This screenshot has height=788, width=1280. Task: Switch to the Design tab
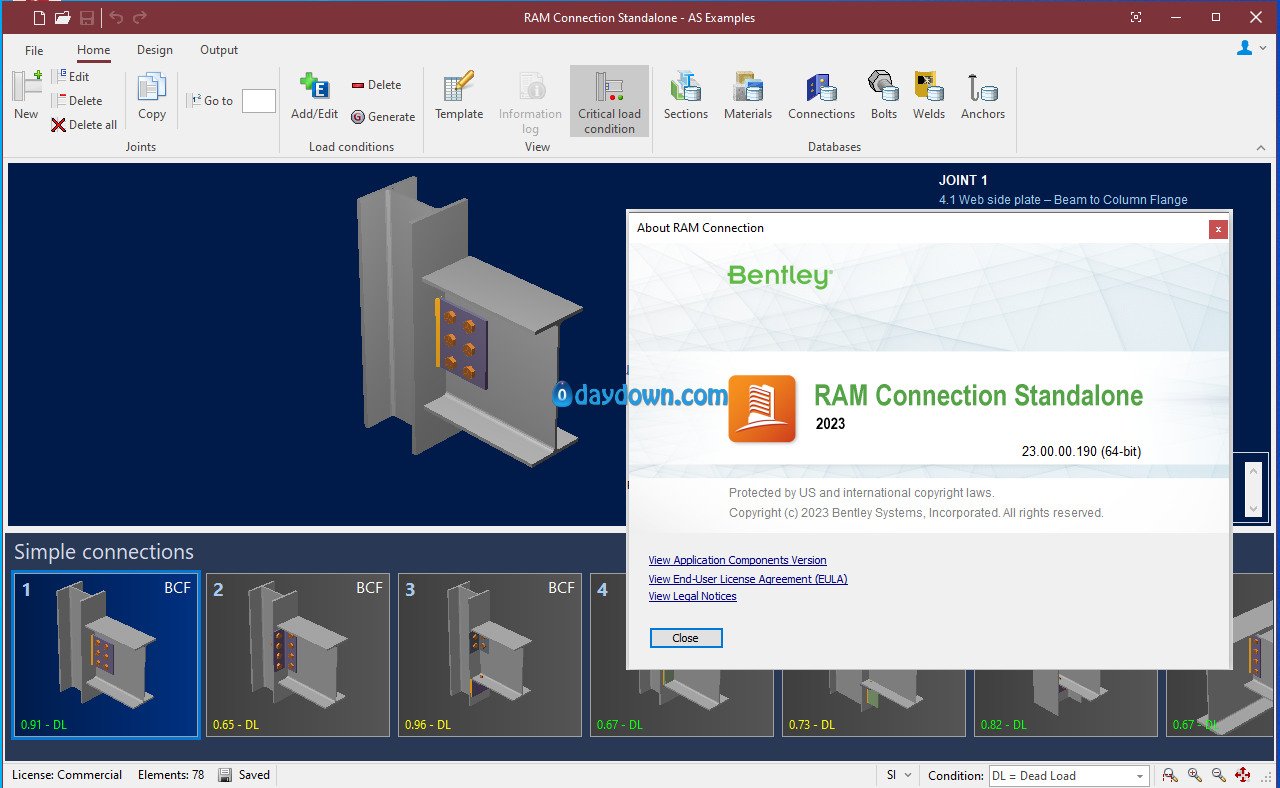pyautogui.click(x=155, y=50)
